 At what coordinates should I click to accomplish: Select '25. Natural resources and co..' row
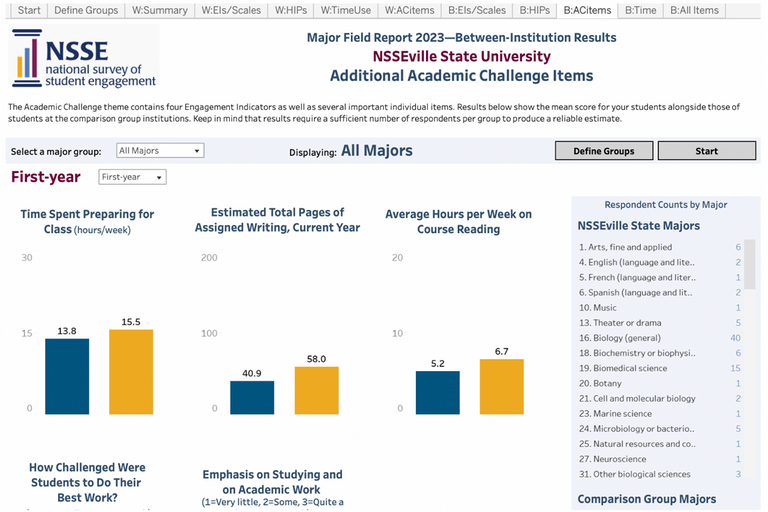click(659, 444)
